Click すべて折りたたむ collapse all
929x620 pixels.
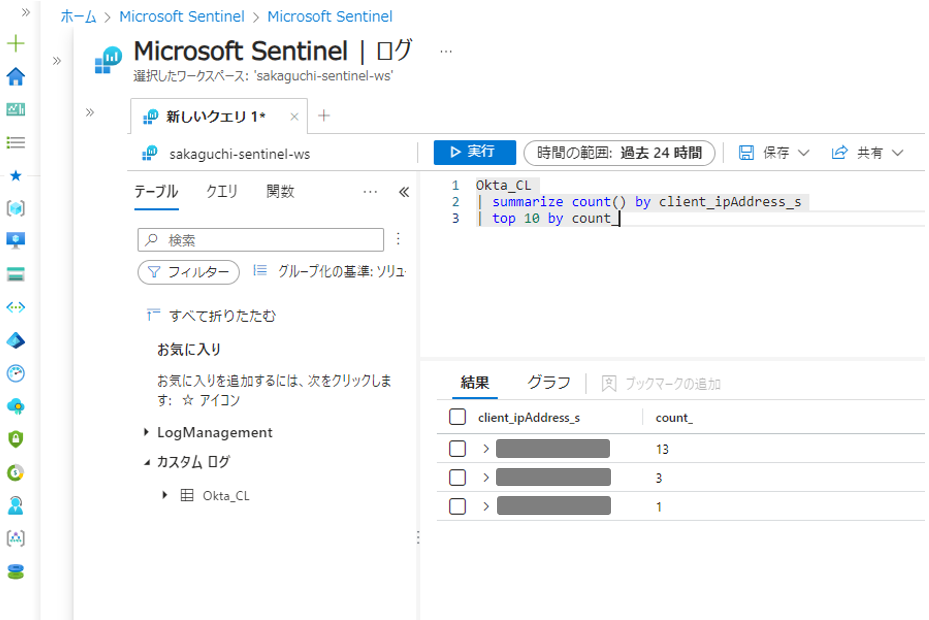[212, 316]
